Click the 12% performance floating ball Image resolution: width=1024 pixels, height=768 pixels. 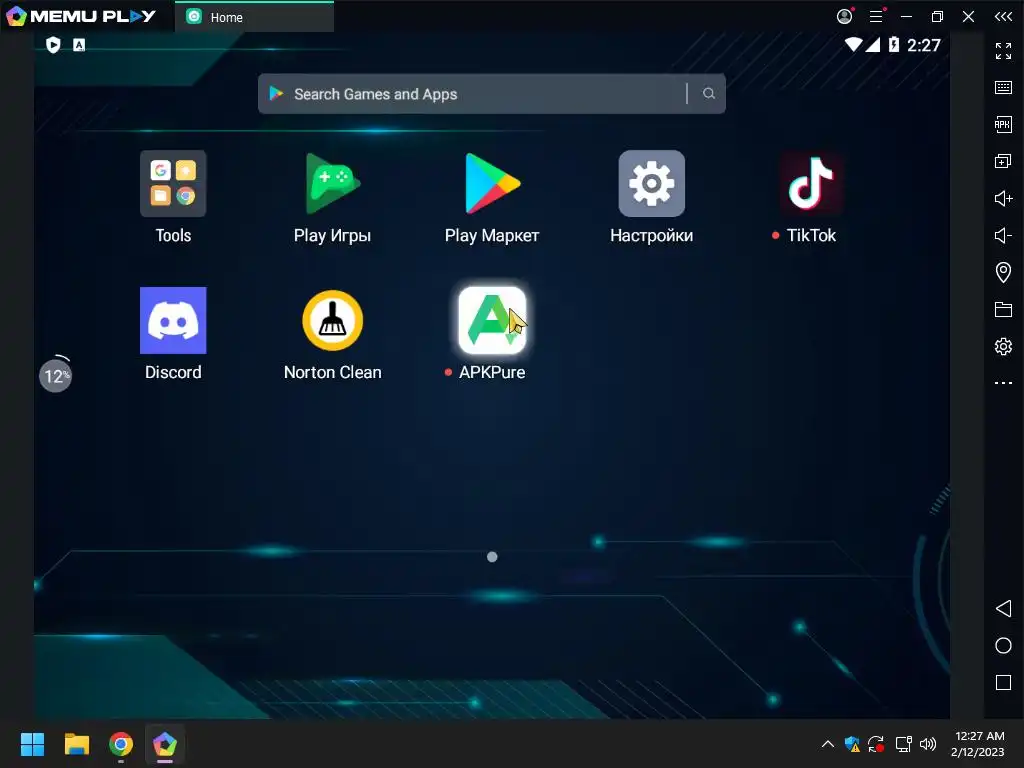pyautogui.click(x=56, y=375)
